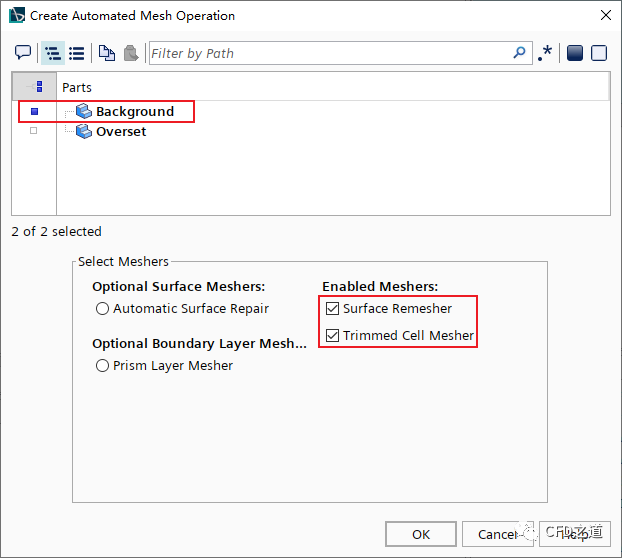
Task: Select the Background tree item
Action: 135,111
